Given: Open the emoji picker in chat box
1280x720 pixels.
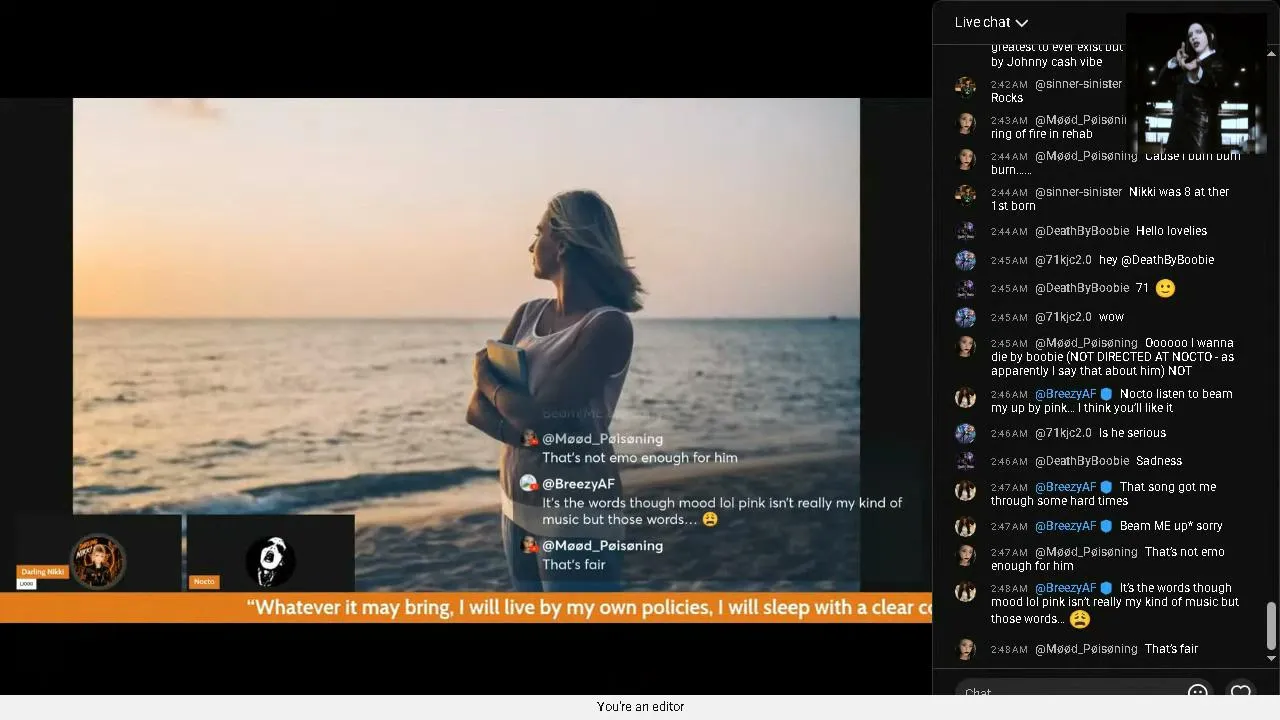Looking at the screenshot, I should click(x=1197, y=692).
